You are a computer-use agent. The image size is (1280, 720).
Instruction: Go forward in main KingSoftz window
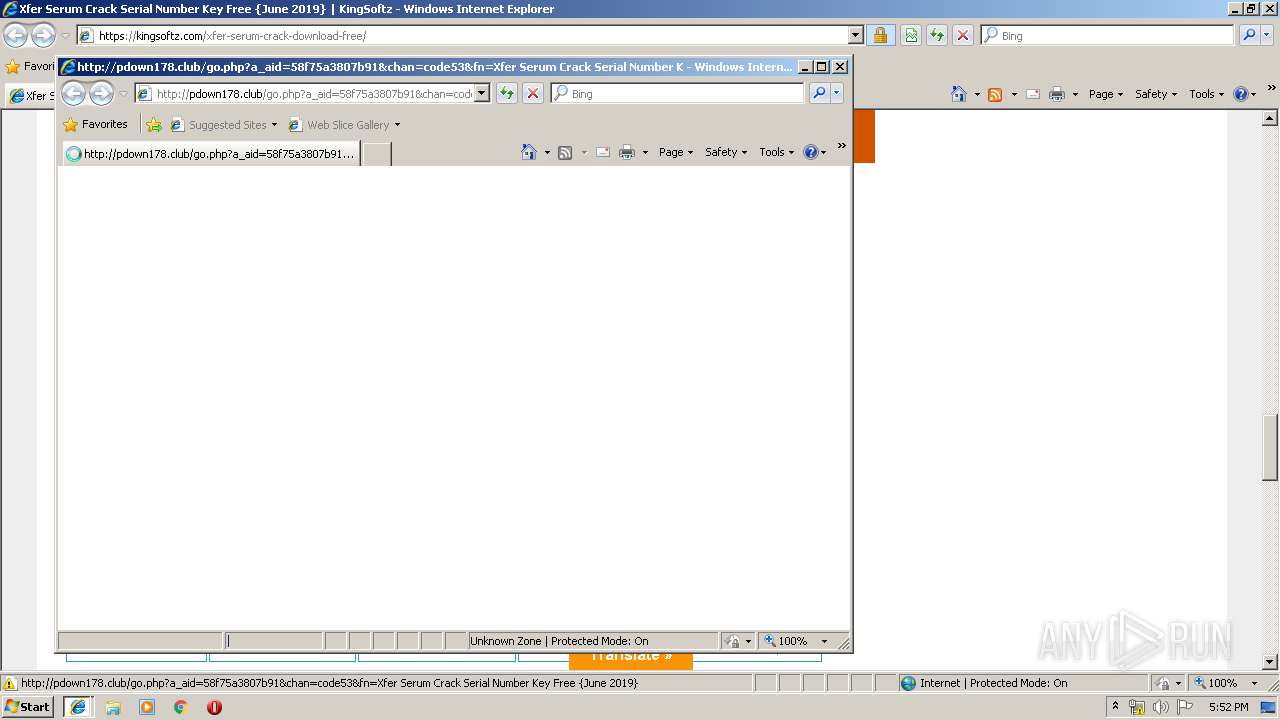point(43,35)
